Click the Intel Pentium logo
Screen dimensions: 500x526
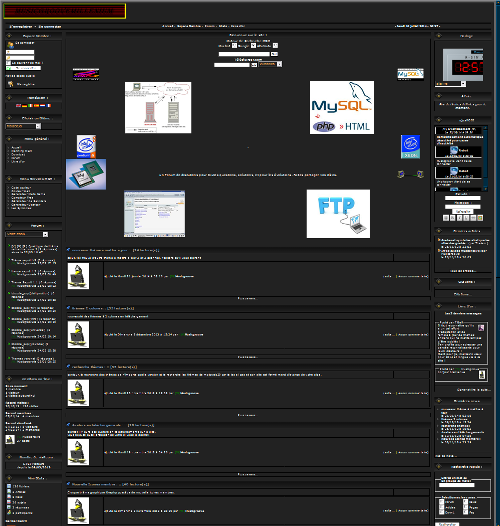click(x=86, y=147)
